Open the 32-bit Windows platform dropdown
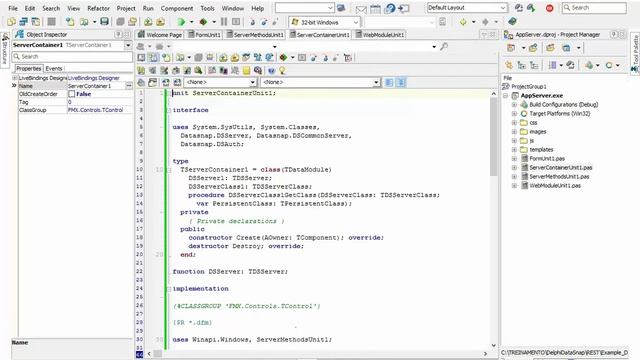 point(356,22)
